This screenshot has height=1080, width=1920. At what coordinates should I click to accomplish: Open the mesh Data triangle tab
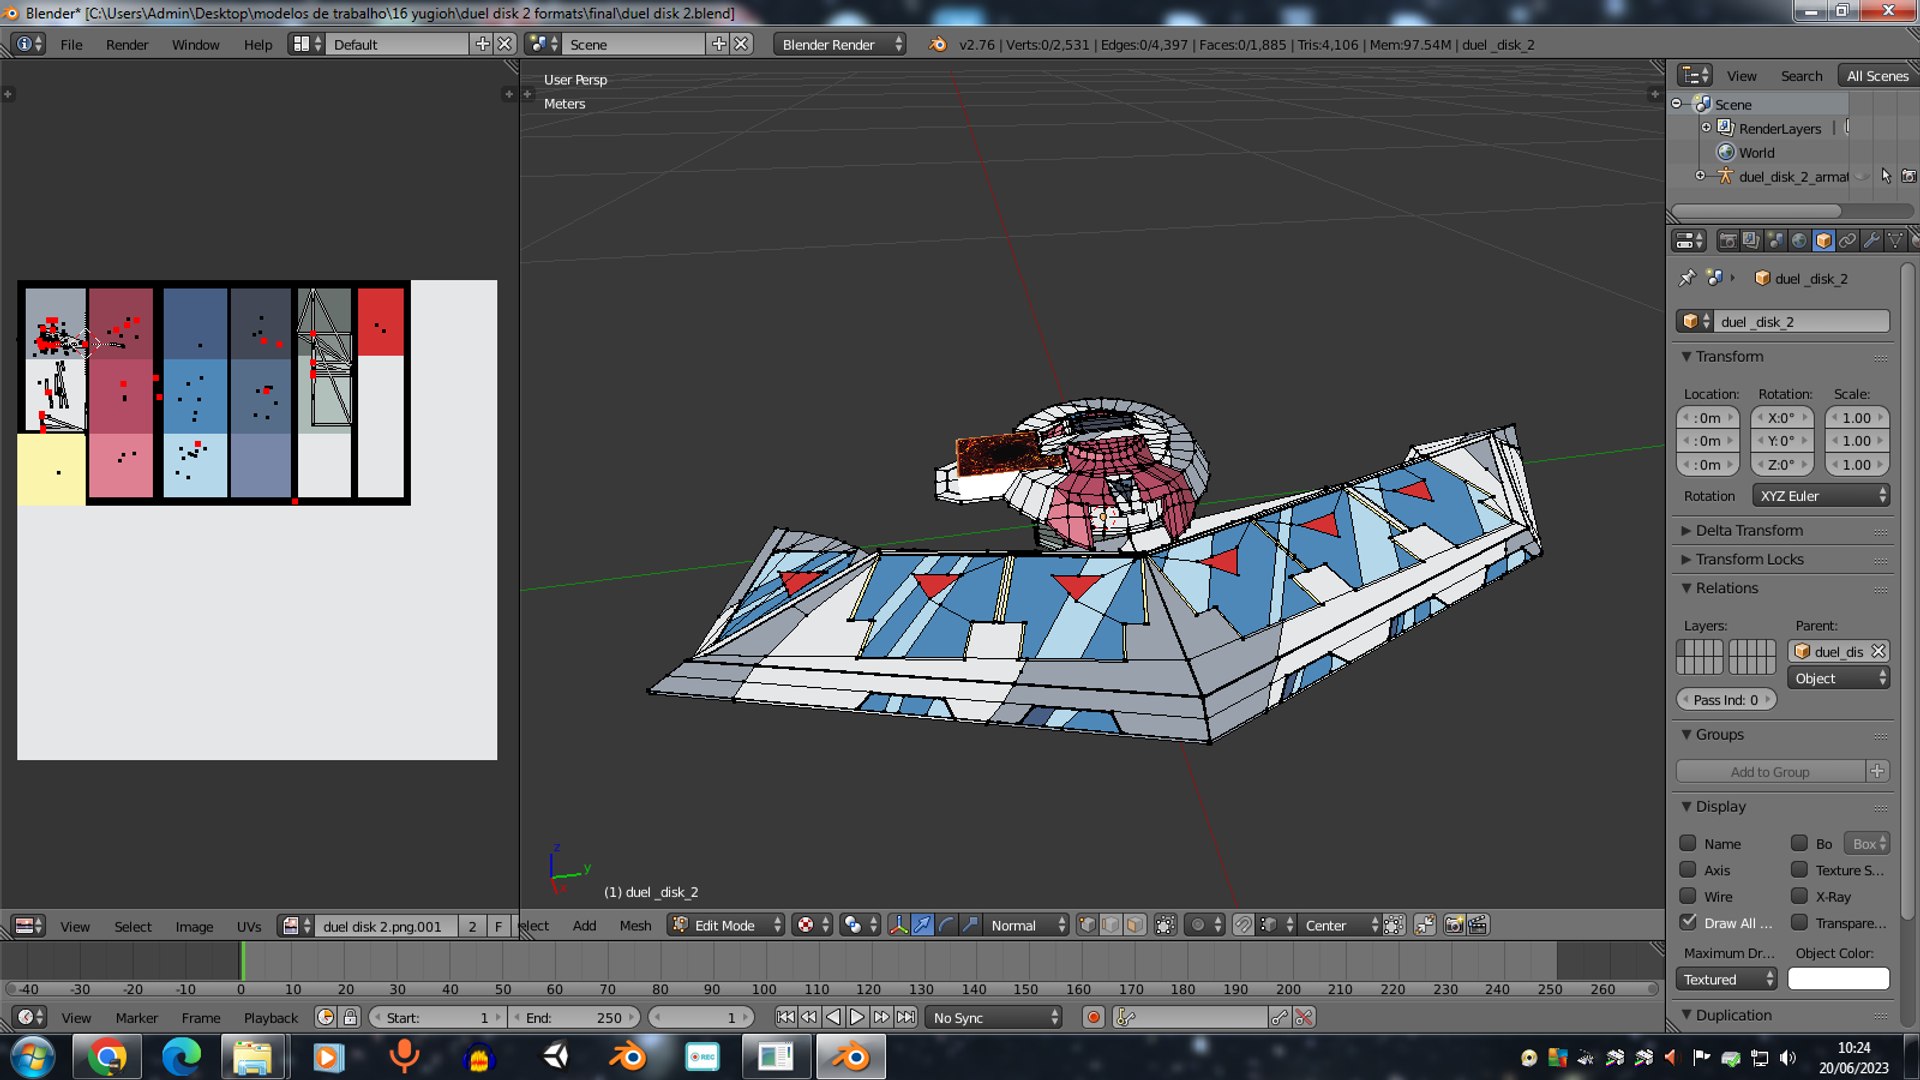[x=1895, y=240]
